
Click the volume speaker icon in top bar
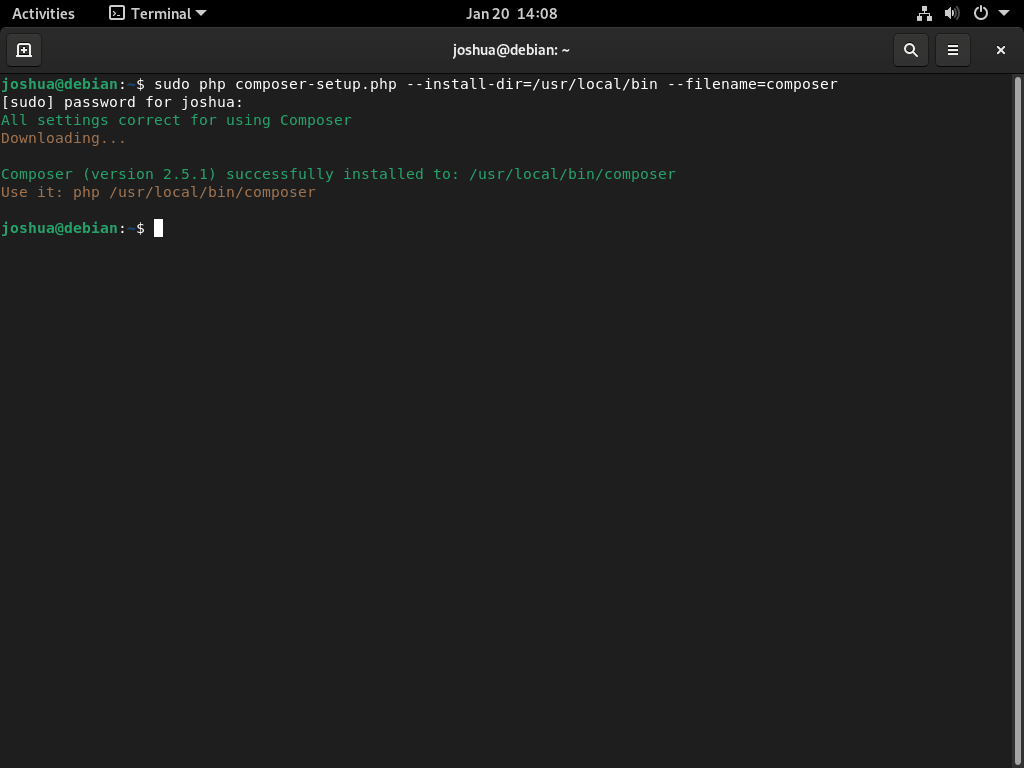[x=951, y=13]
